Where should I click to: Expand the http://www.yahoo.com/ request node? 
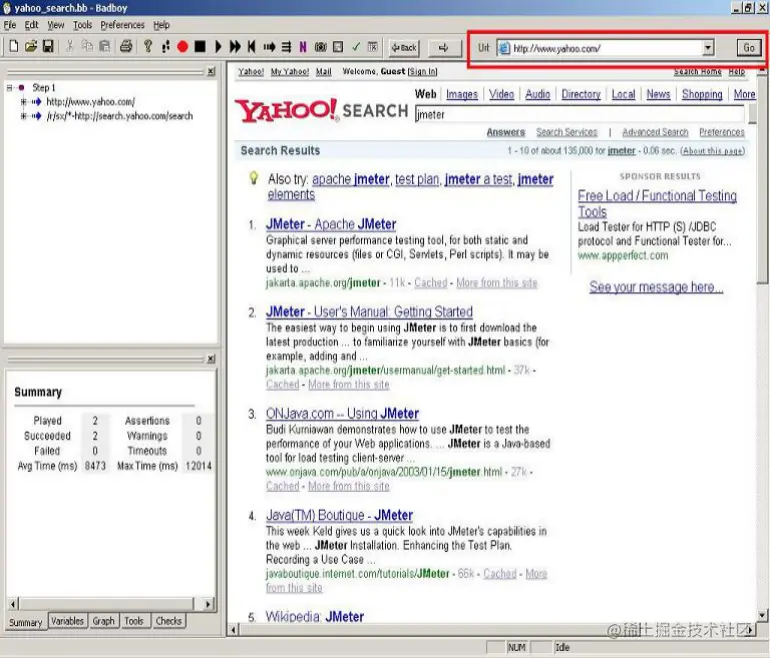(x=23, y=102)
